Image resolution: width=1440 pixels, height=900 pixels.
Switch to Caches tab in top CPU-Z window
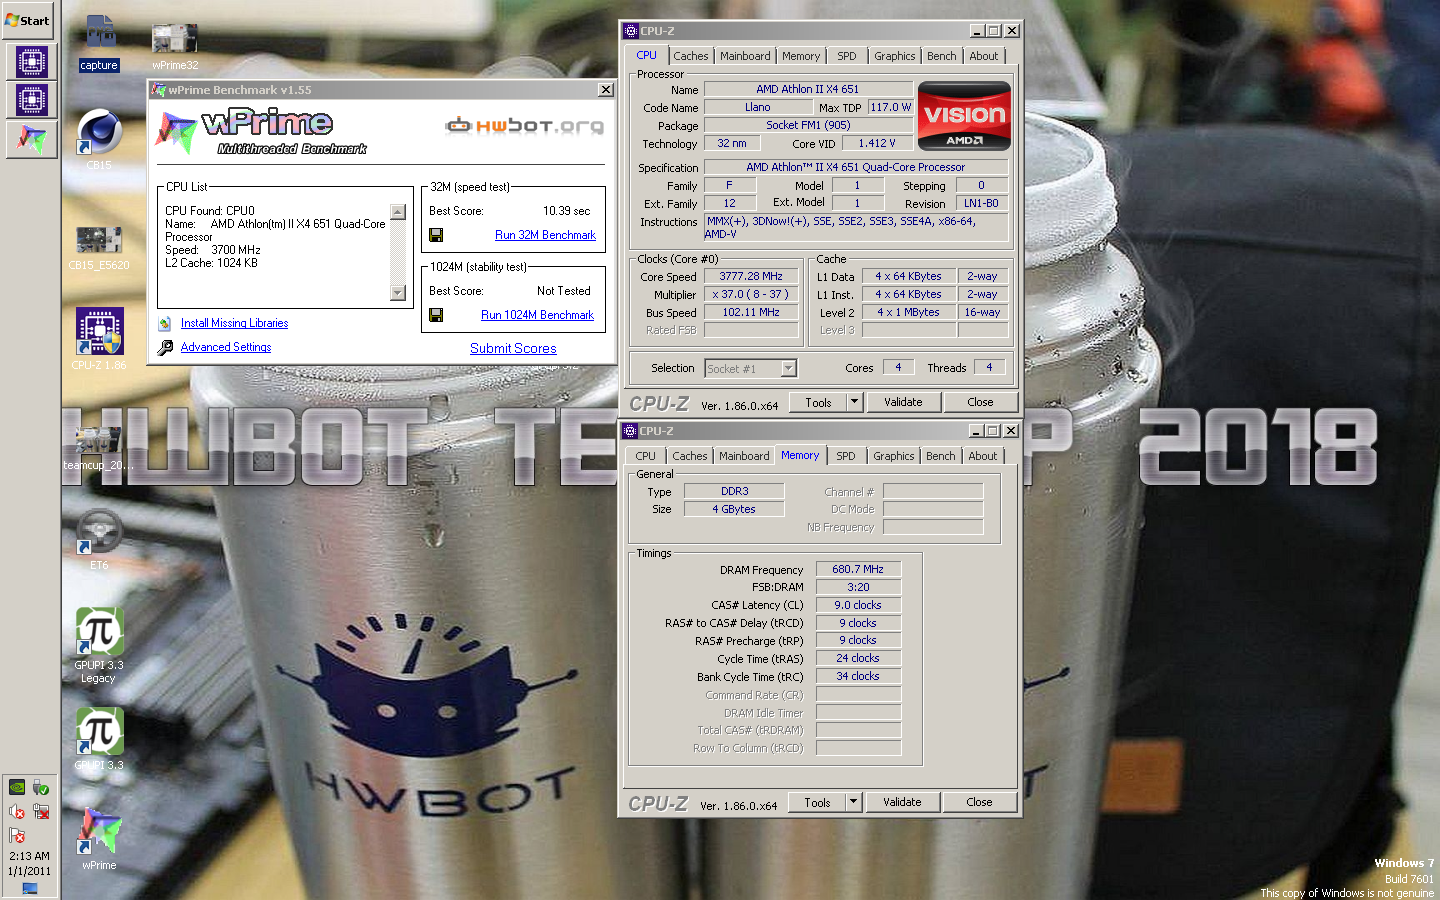point(690,56)
